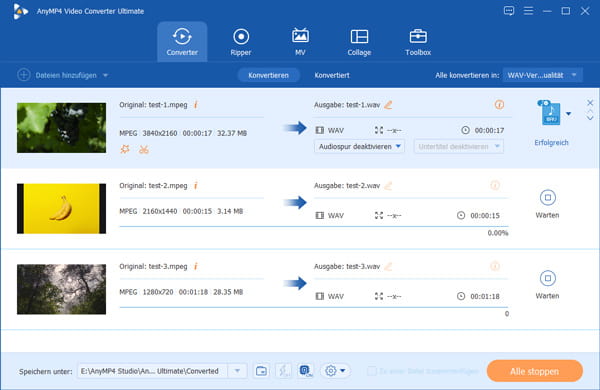Switch to the Konvertiert tab
The width and height of the screenshot is (600, 390).
point(332,75)
